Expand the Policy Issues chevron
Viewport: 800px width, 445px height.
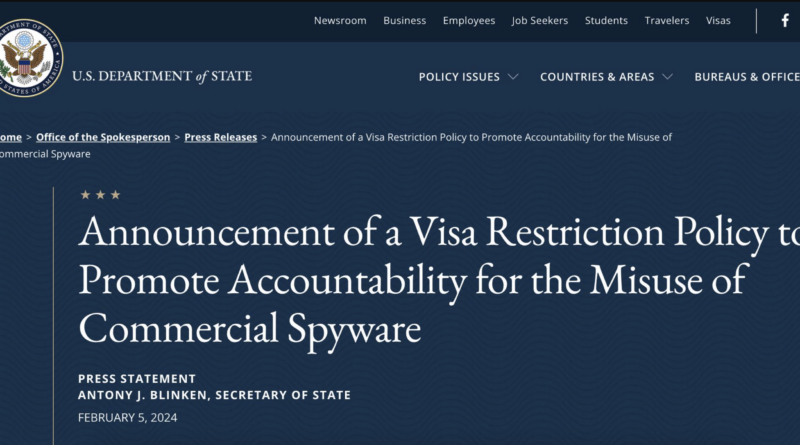coord(513,77)
